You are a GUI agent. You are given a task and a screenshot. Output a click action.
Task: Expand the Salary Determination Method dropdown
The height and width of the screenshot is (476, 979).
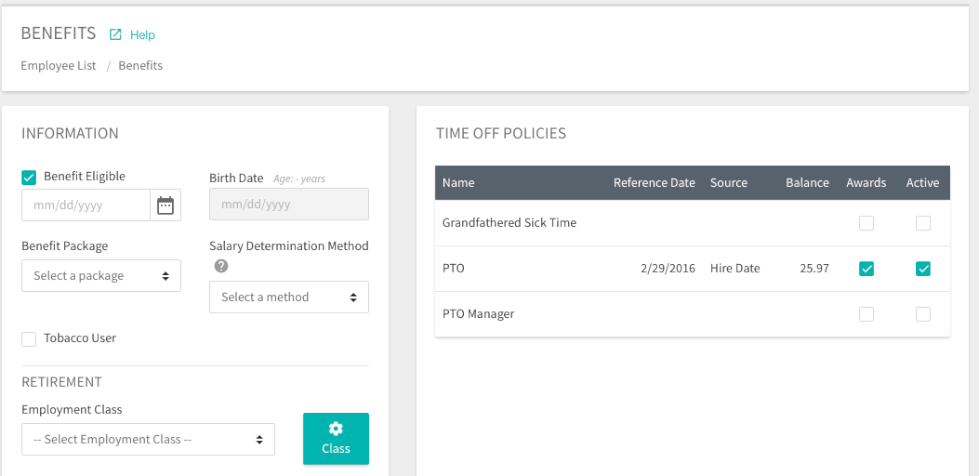[x=289, y=297]
